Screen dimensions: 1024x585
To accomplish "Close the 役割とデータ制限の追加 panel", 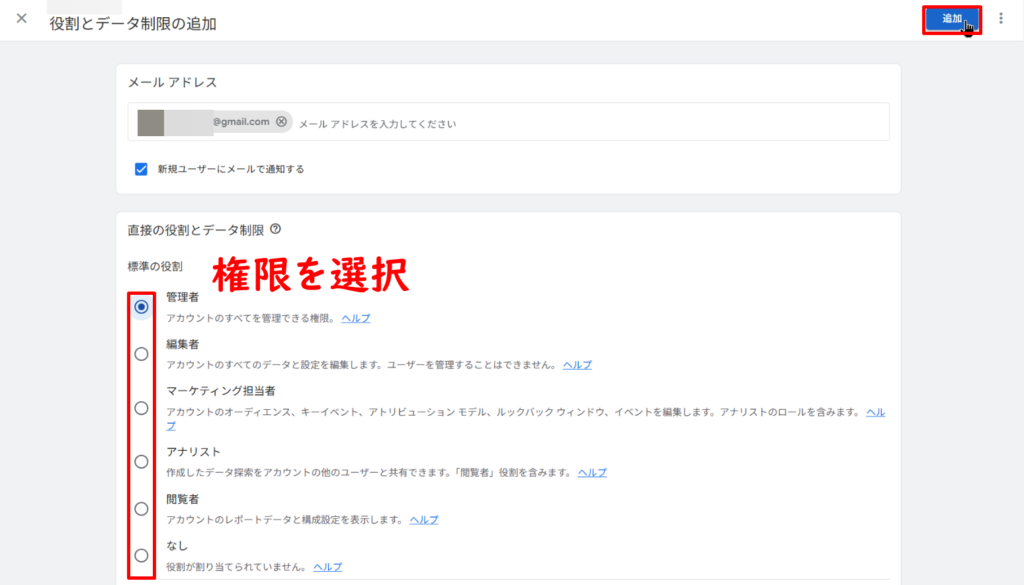I will [x=22, y=18].
